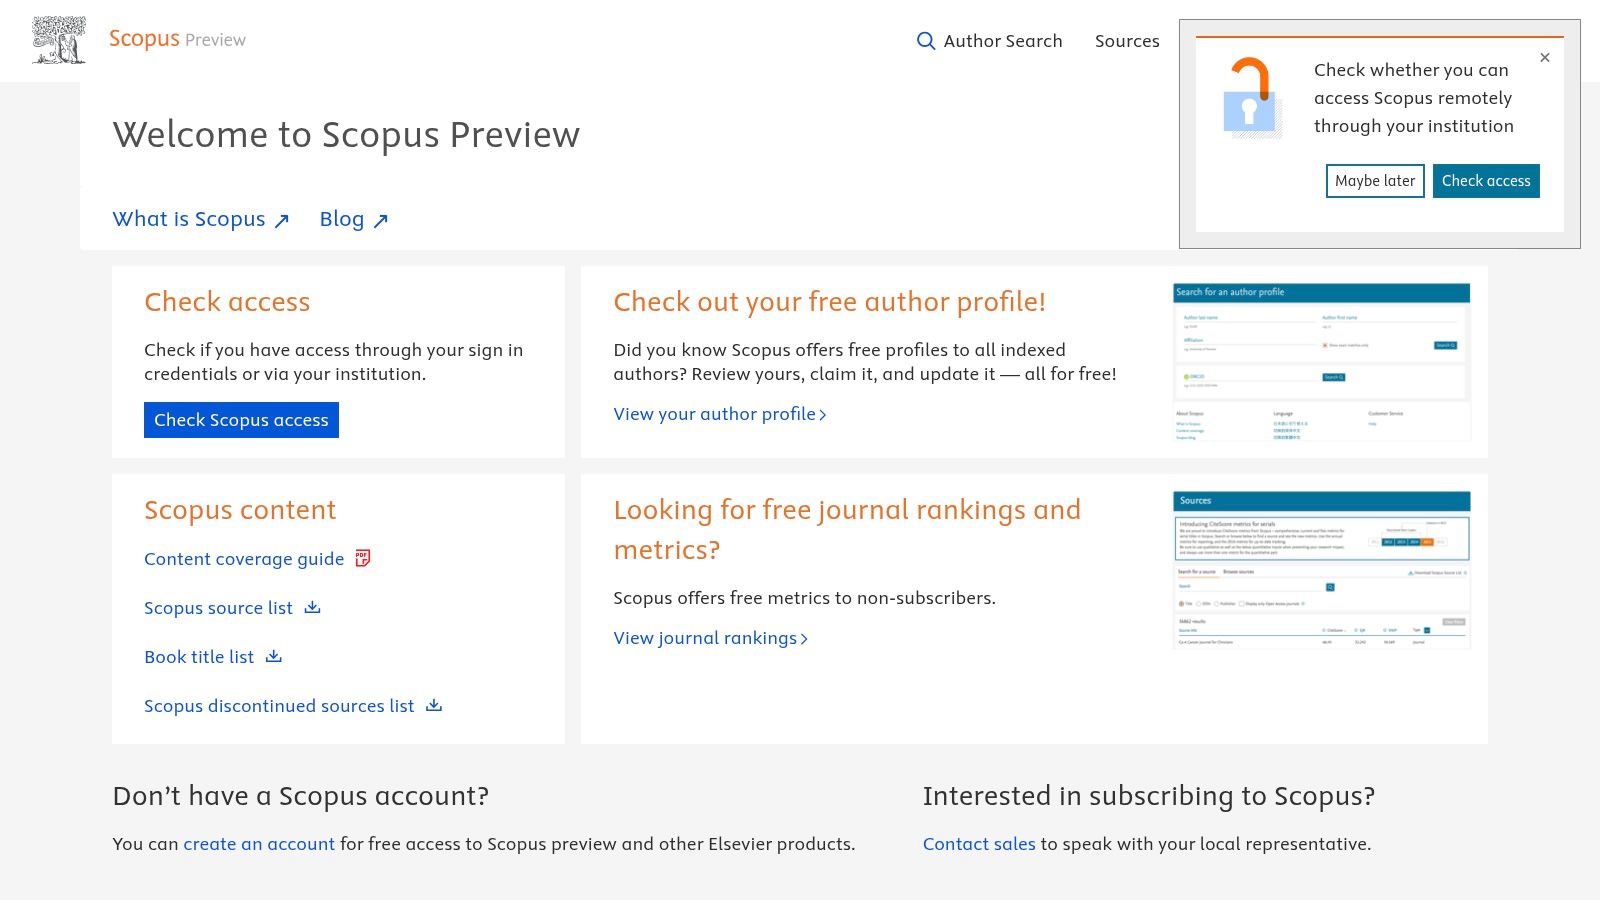The width and height of the screenshot is (1600, 900).
Task: Open the Content coverage guide link
Action: 244,559
